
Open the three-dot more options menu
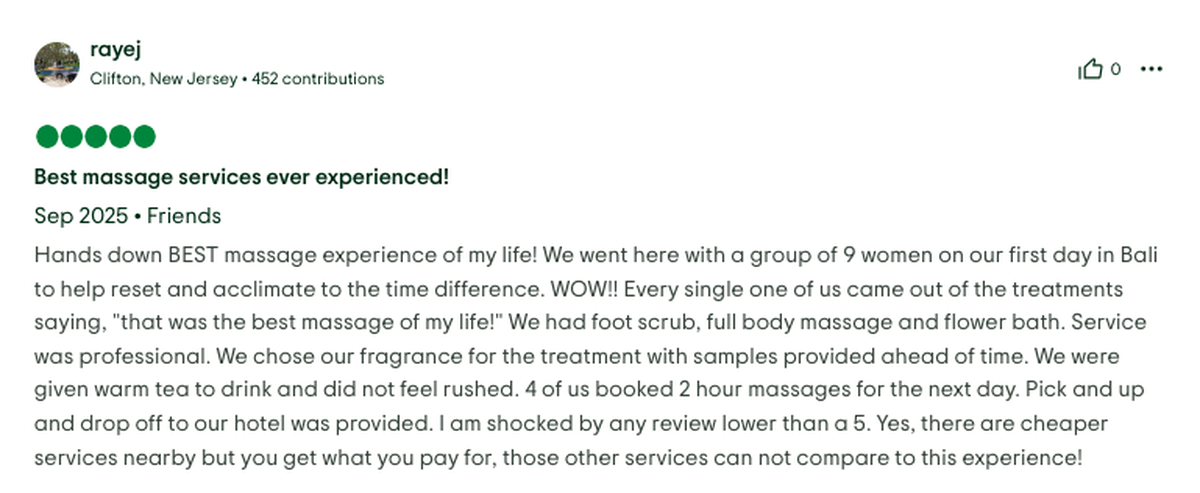1151,69
